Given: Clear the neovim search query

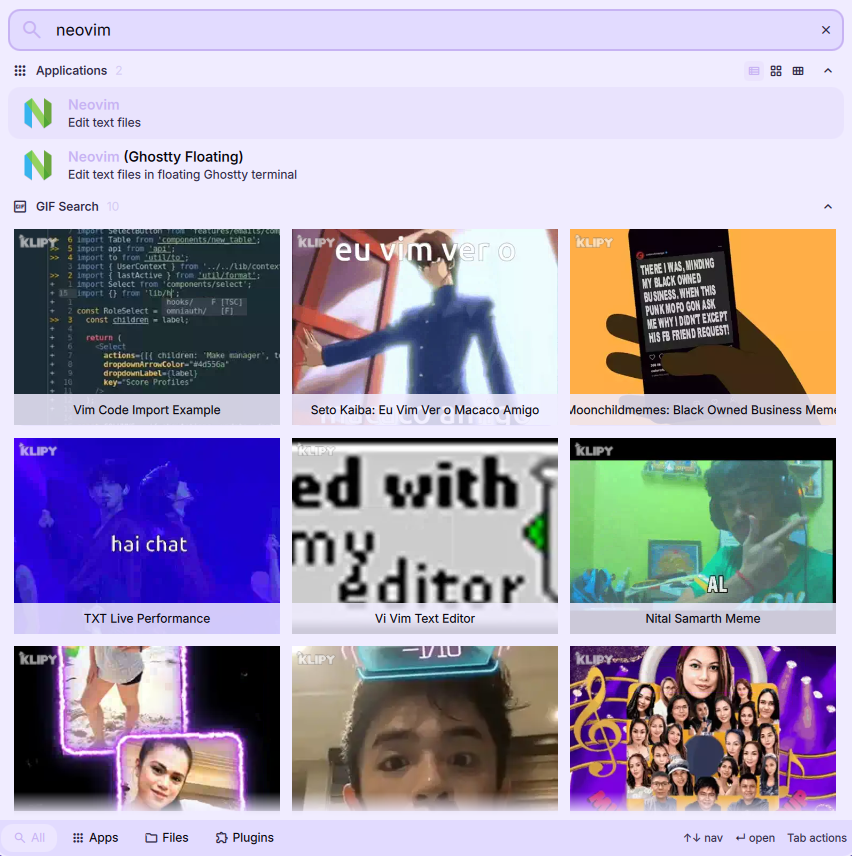Looking at the screenshot, I should pos(826,30).
